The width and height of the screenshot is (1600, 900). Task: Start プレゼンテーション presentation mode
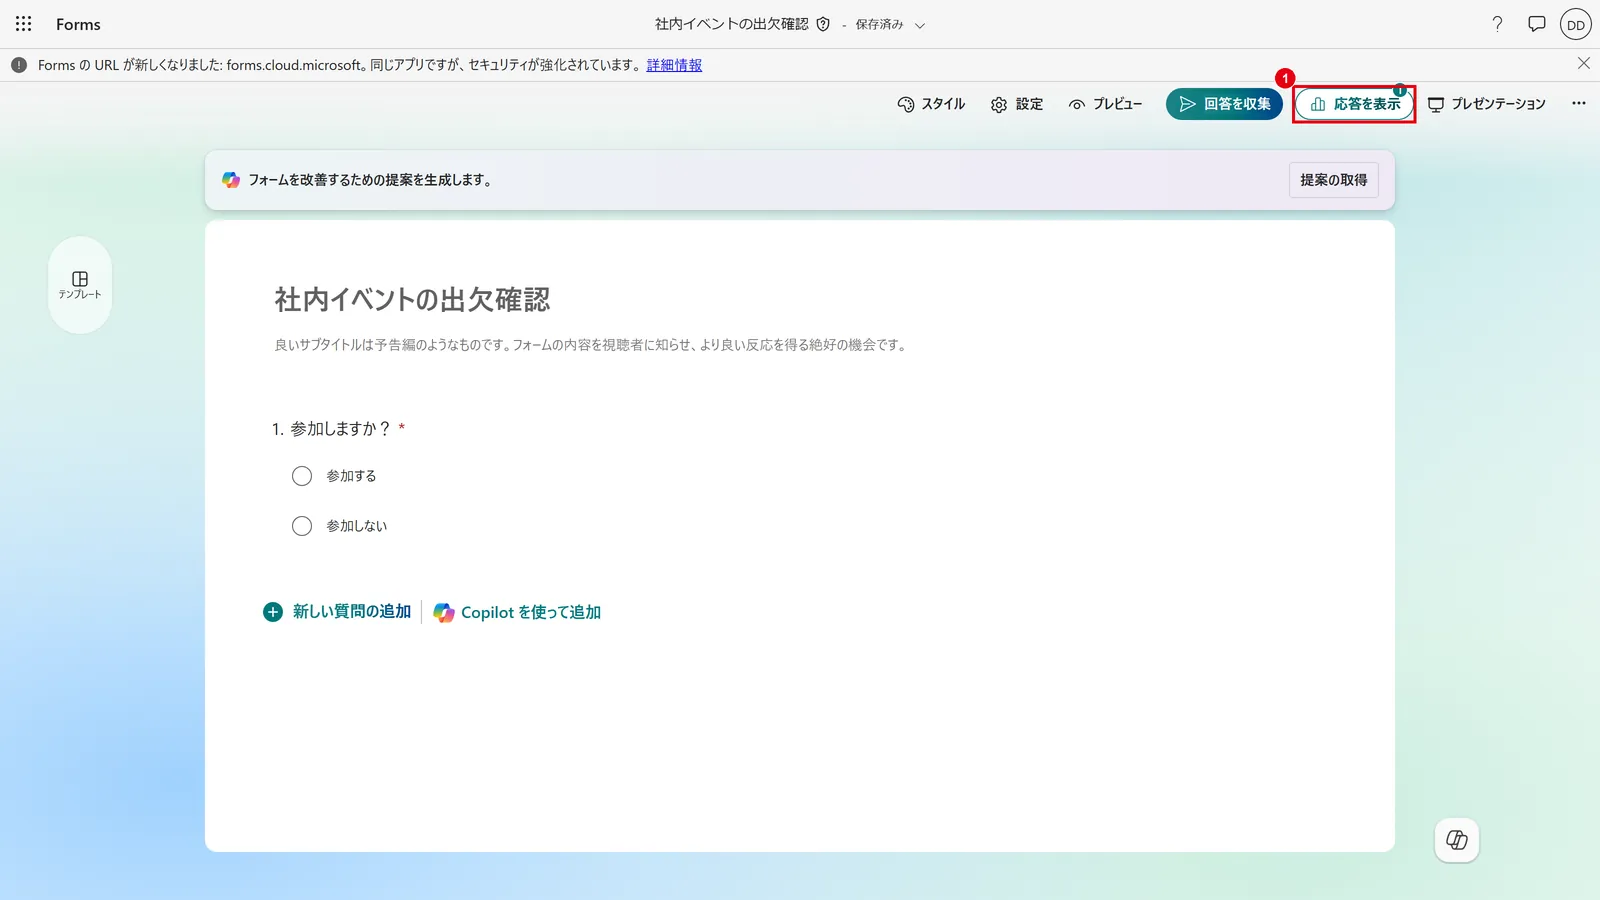1487,104
